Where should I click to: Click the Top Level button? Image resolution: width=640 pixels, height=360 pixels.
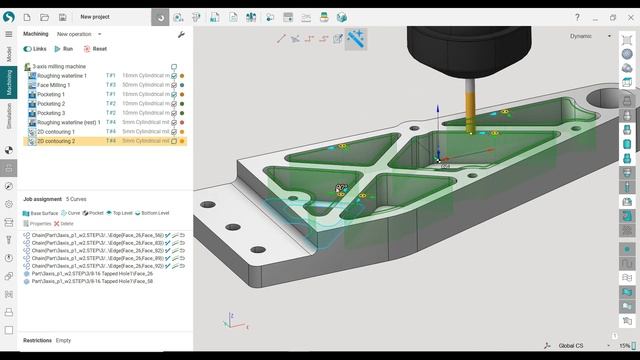[119, 213]
